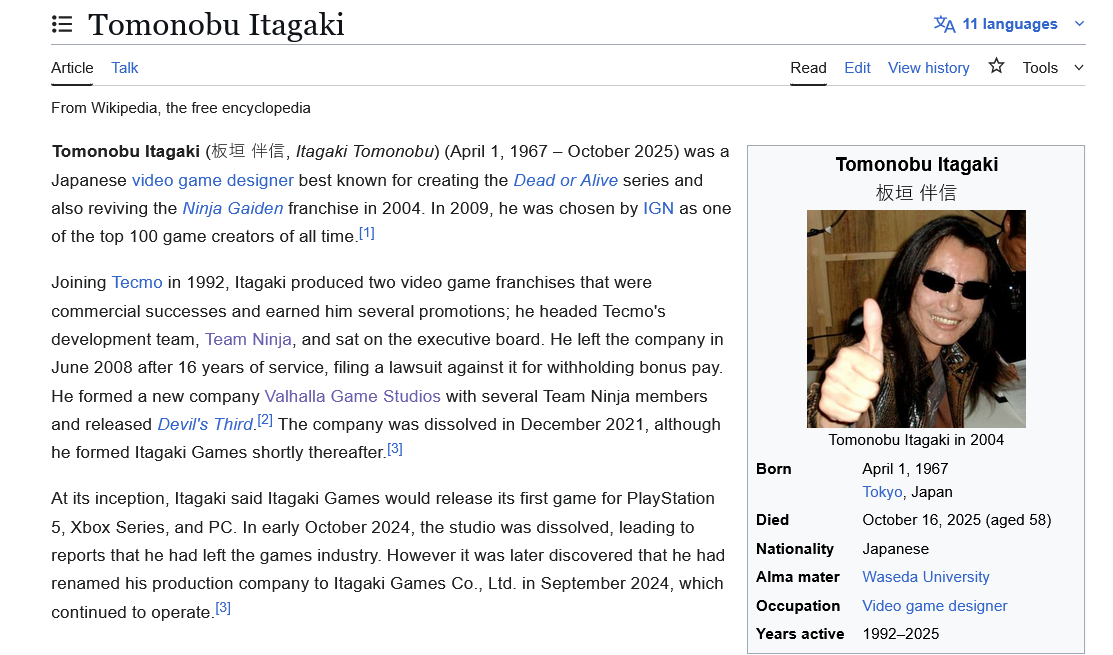Screen dimensions: 1113x655
Task: Click 'October 16, 2025 (aged 58)' value
Action: (957, 520)
